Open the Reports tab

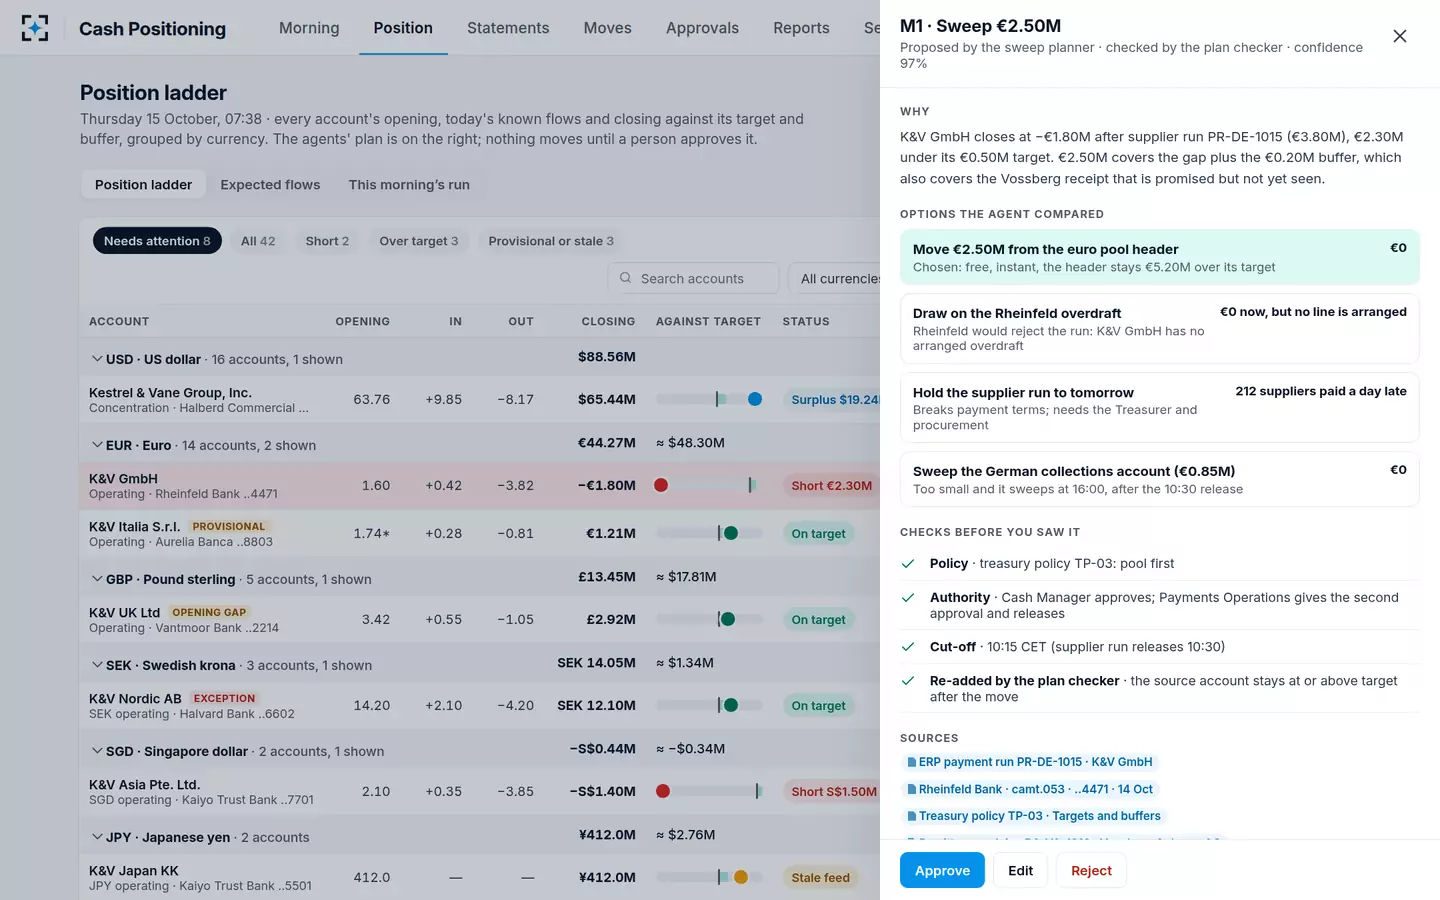pyautogui.click(x=801, y=28)
